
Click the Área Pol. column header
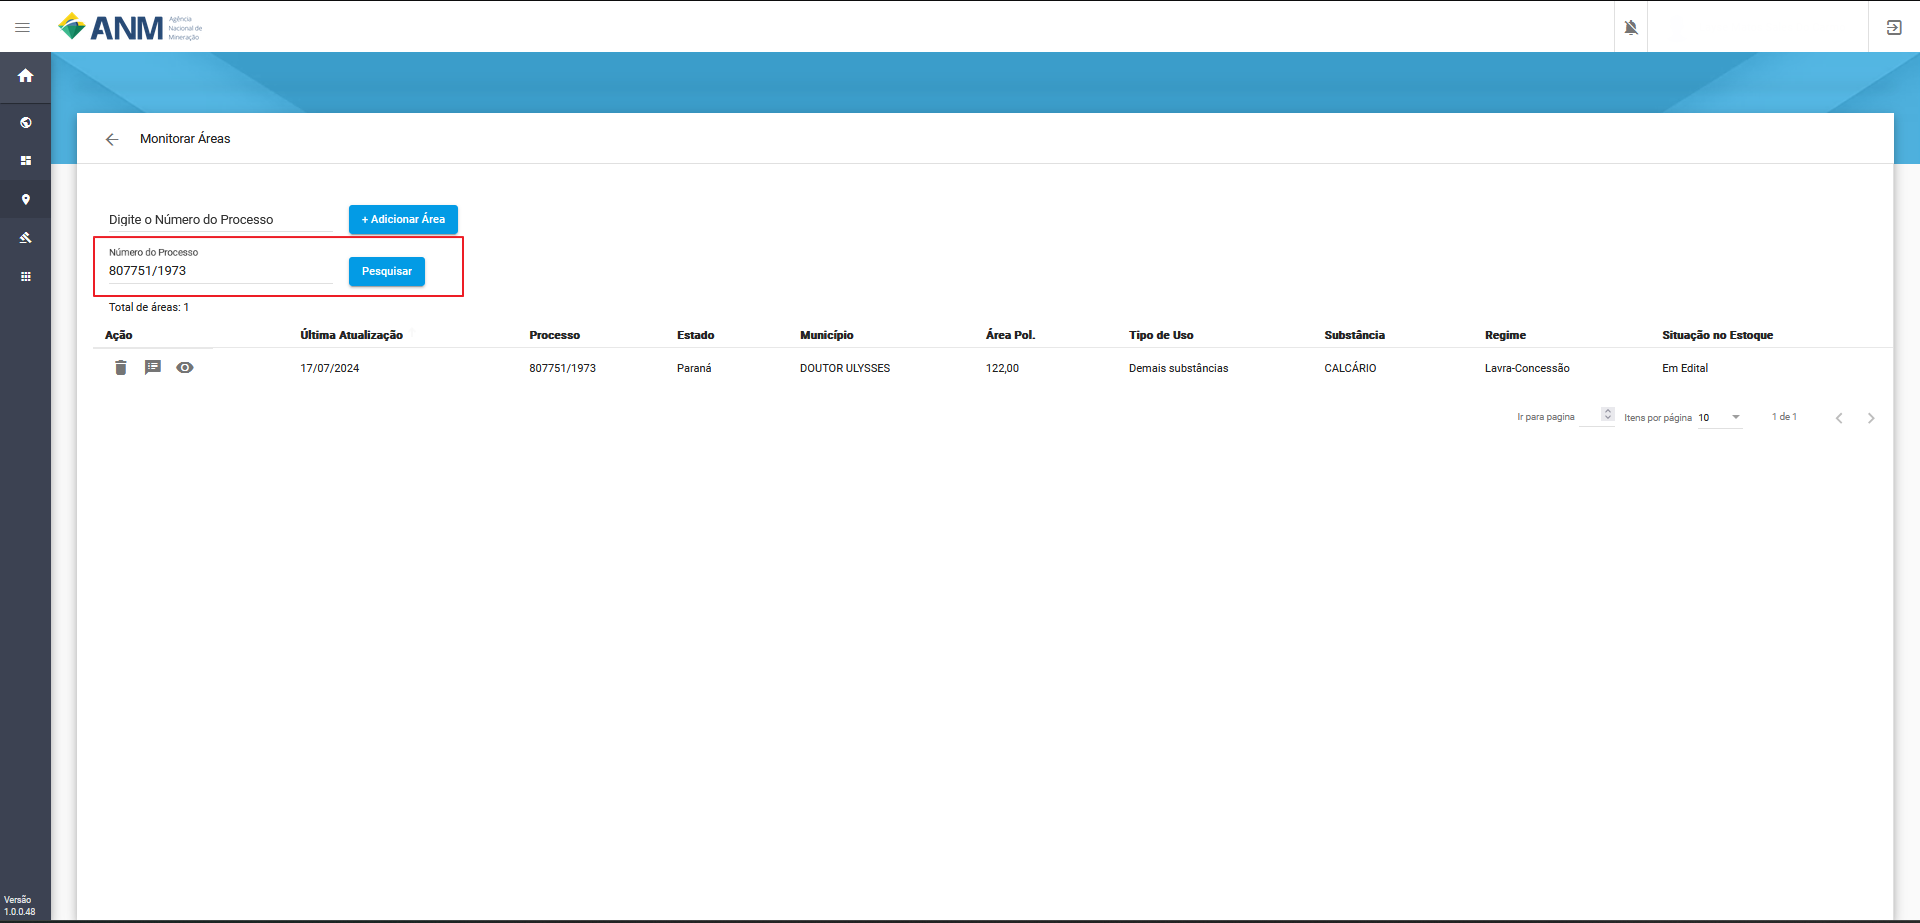[1011, 335]
